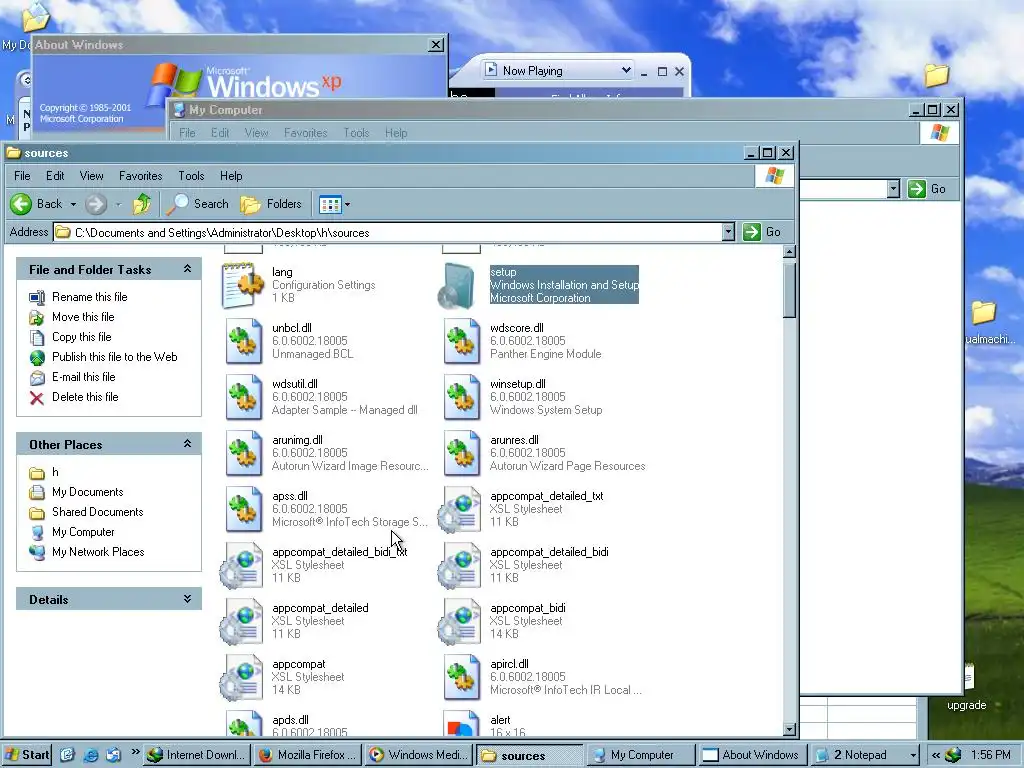Select the winsetup.dll file icon

click(x=461, y=397)
